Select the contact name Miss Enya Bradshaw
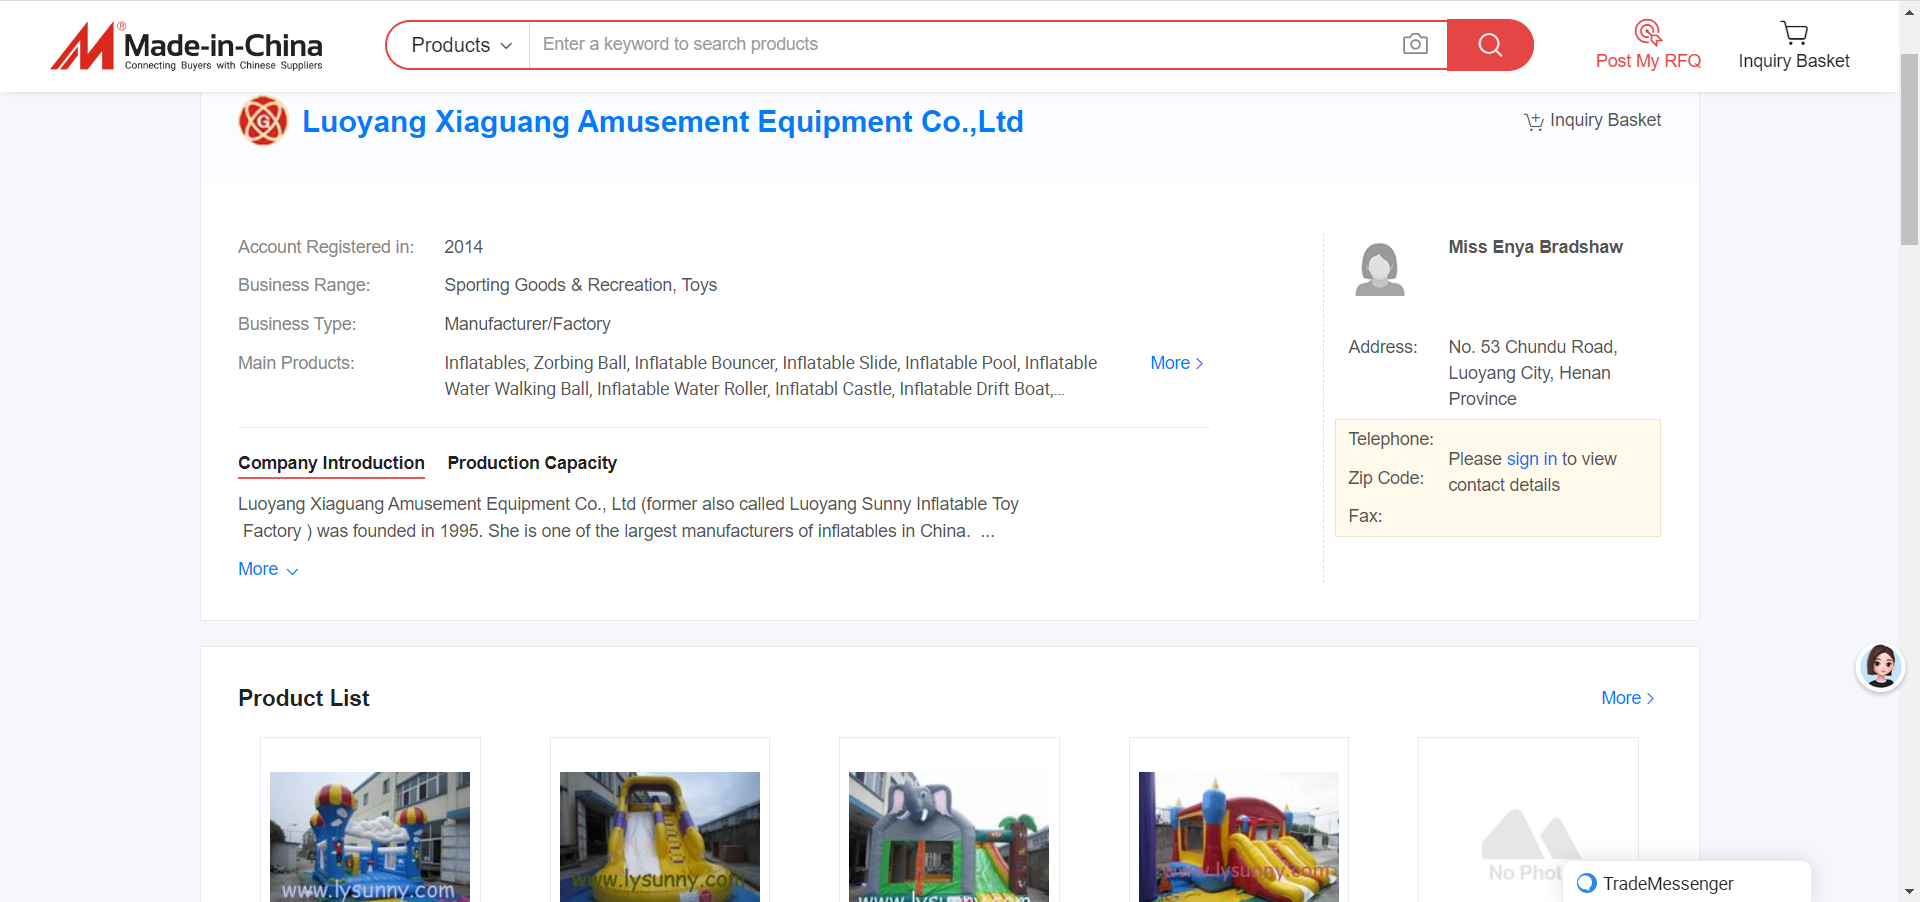Screen dimensions: 1920x902 pos(1535,247)
